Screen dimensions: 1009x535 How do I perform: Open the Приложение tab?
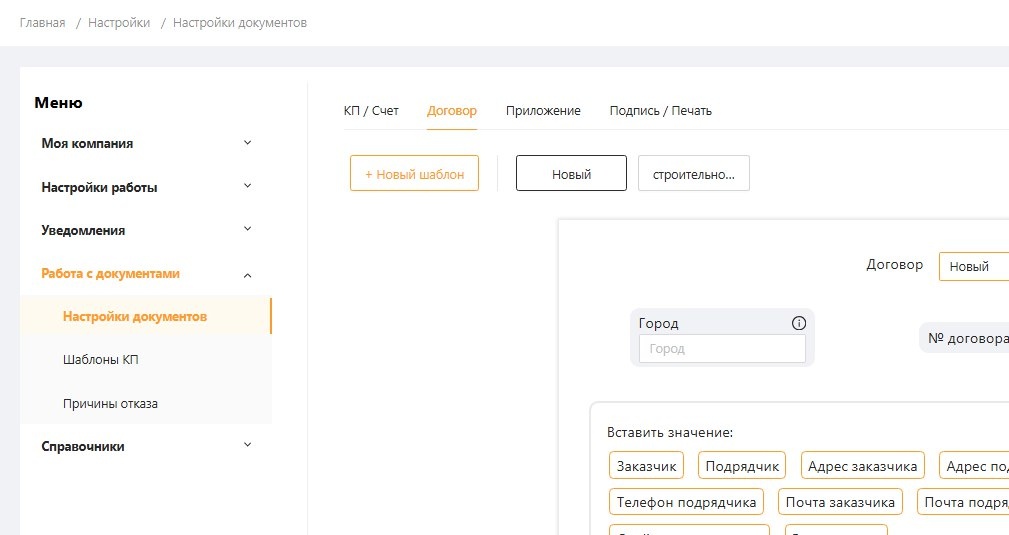543,111
